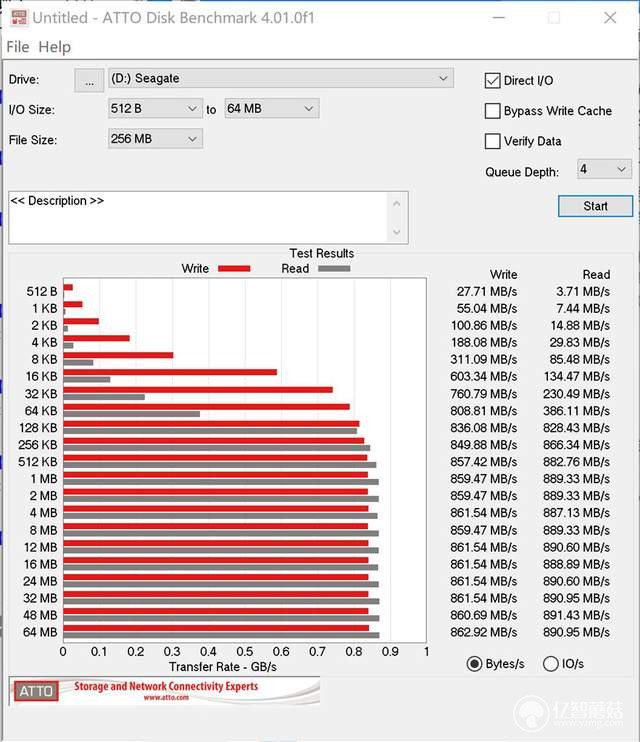Click the red Write legend swatch

click(x=234, y=269)
